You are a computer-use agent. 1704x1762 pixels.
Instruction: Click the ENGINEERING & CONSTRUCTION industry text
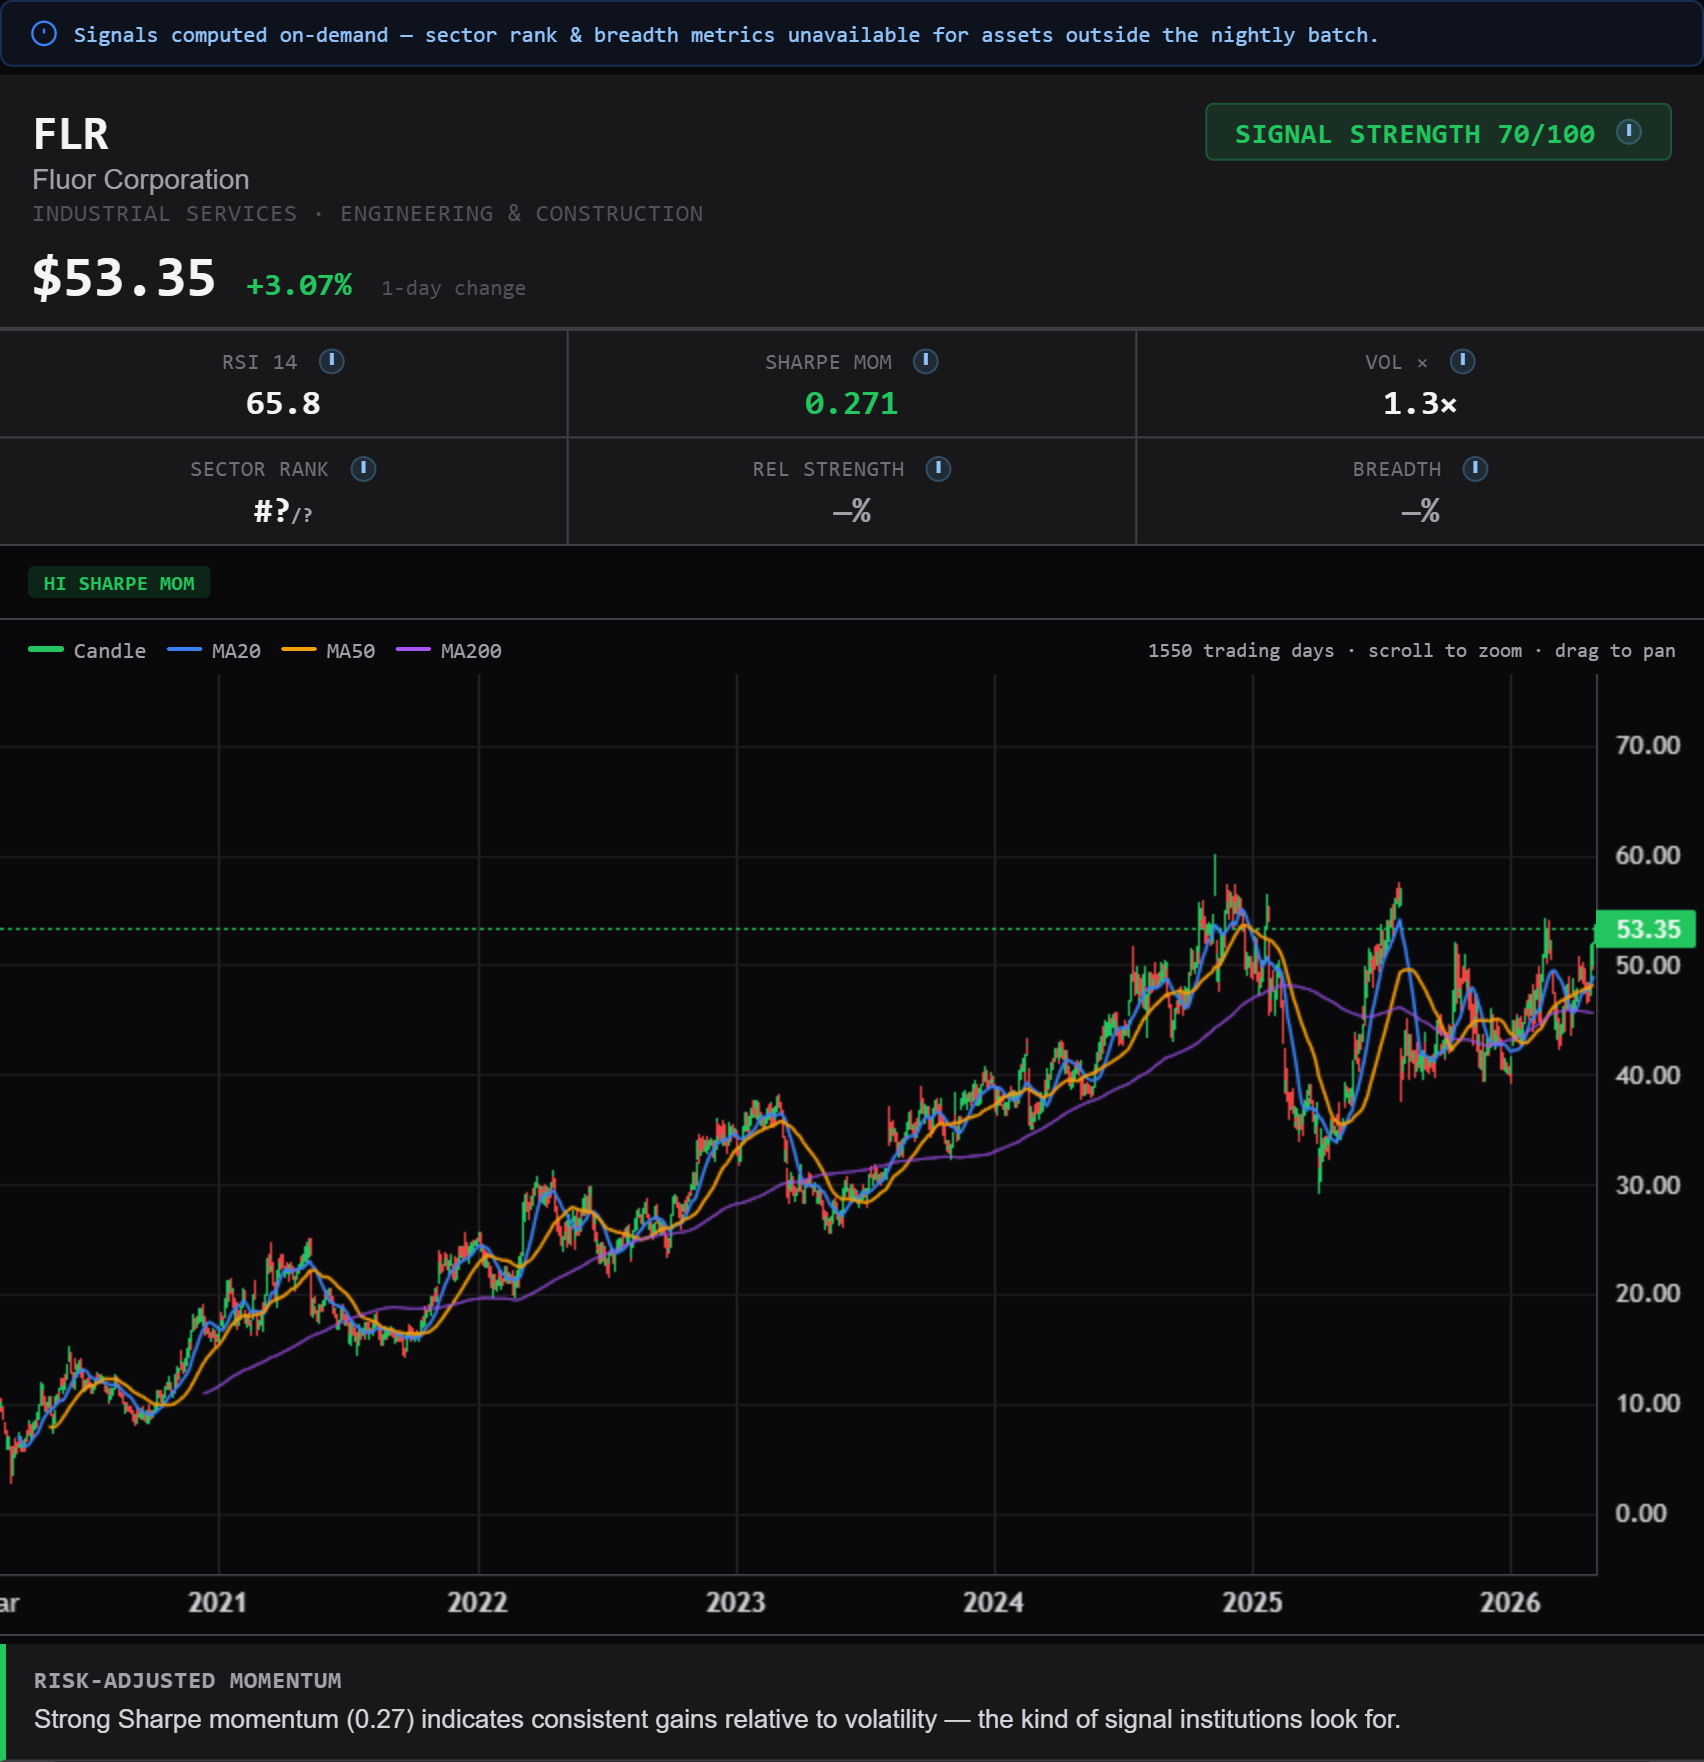521,214
